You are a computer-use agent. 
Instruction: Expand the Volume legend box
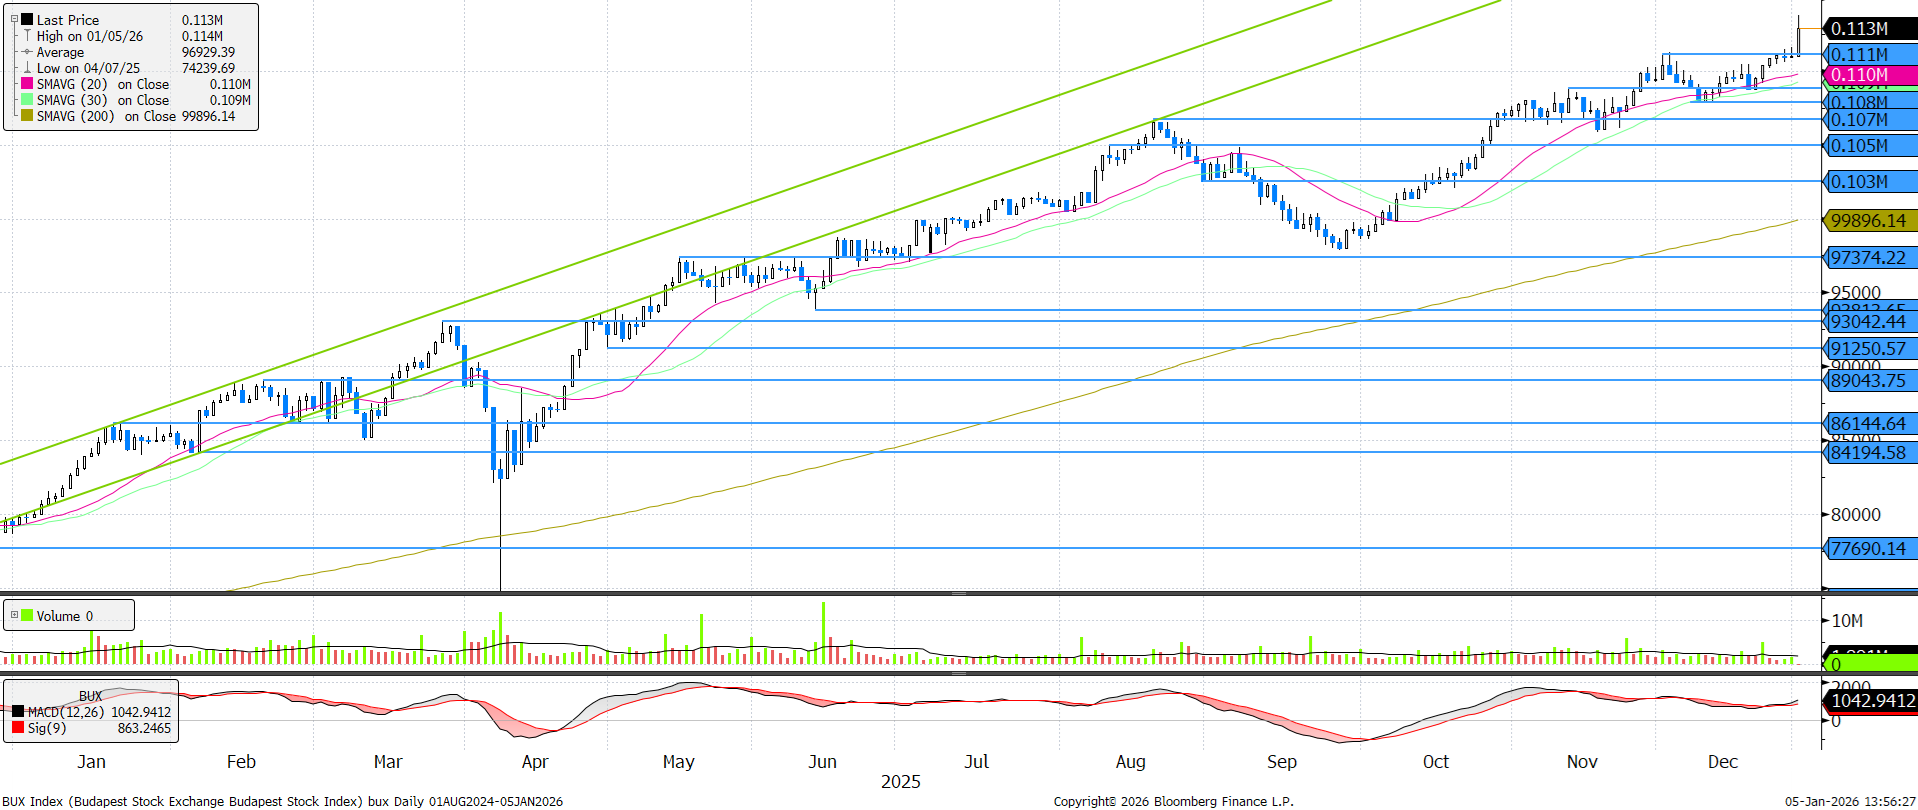click(x=14, y=615)
